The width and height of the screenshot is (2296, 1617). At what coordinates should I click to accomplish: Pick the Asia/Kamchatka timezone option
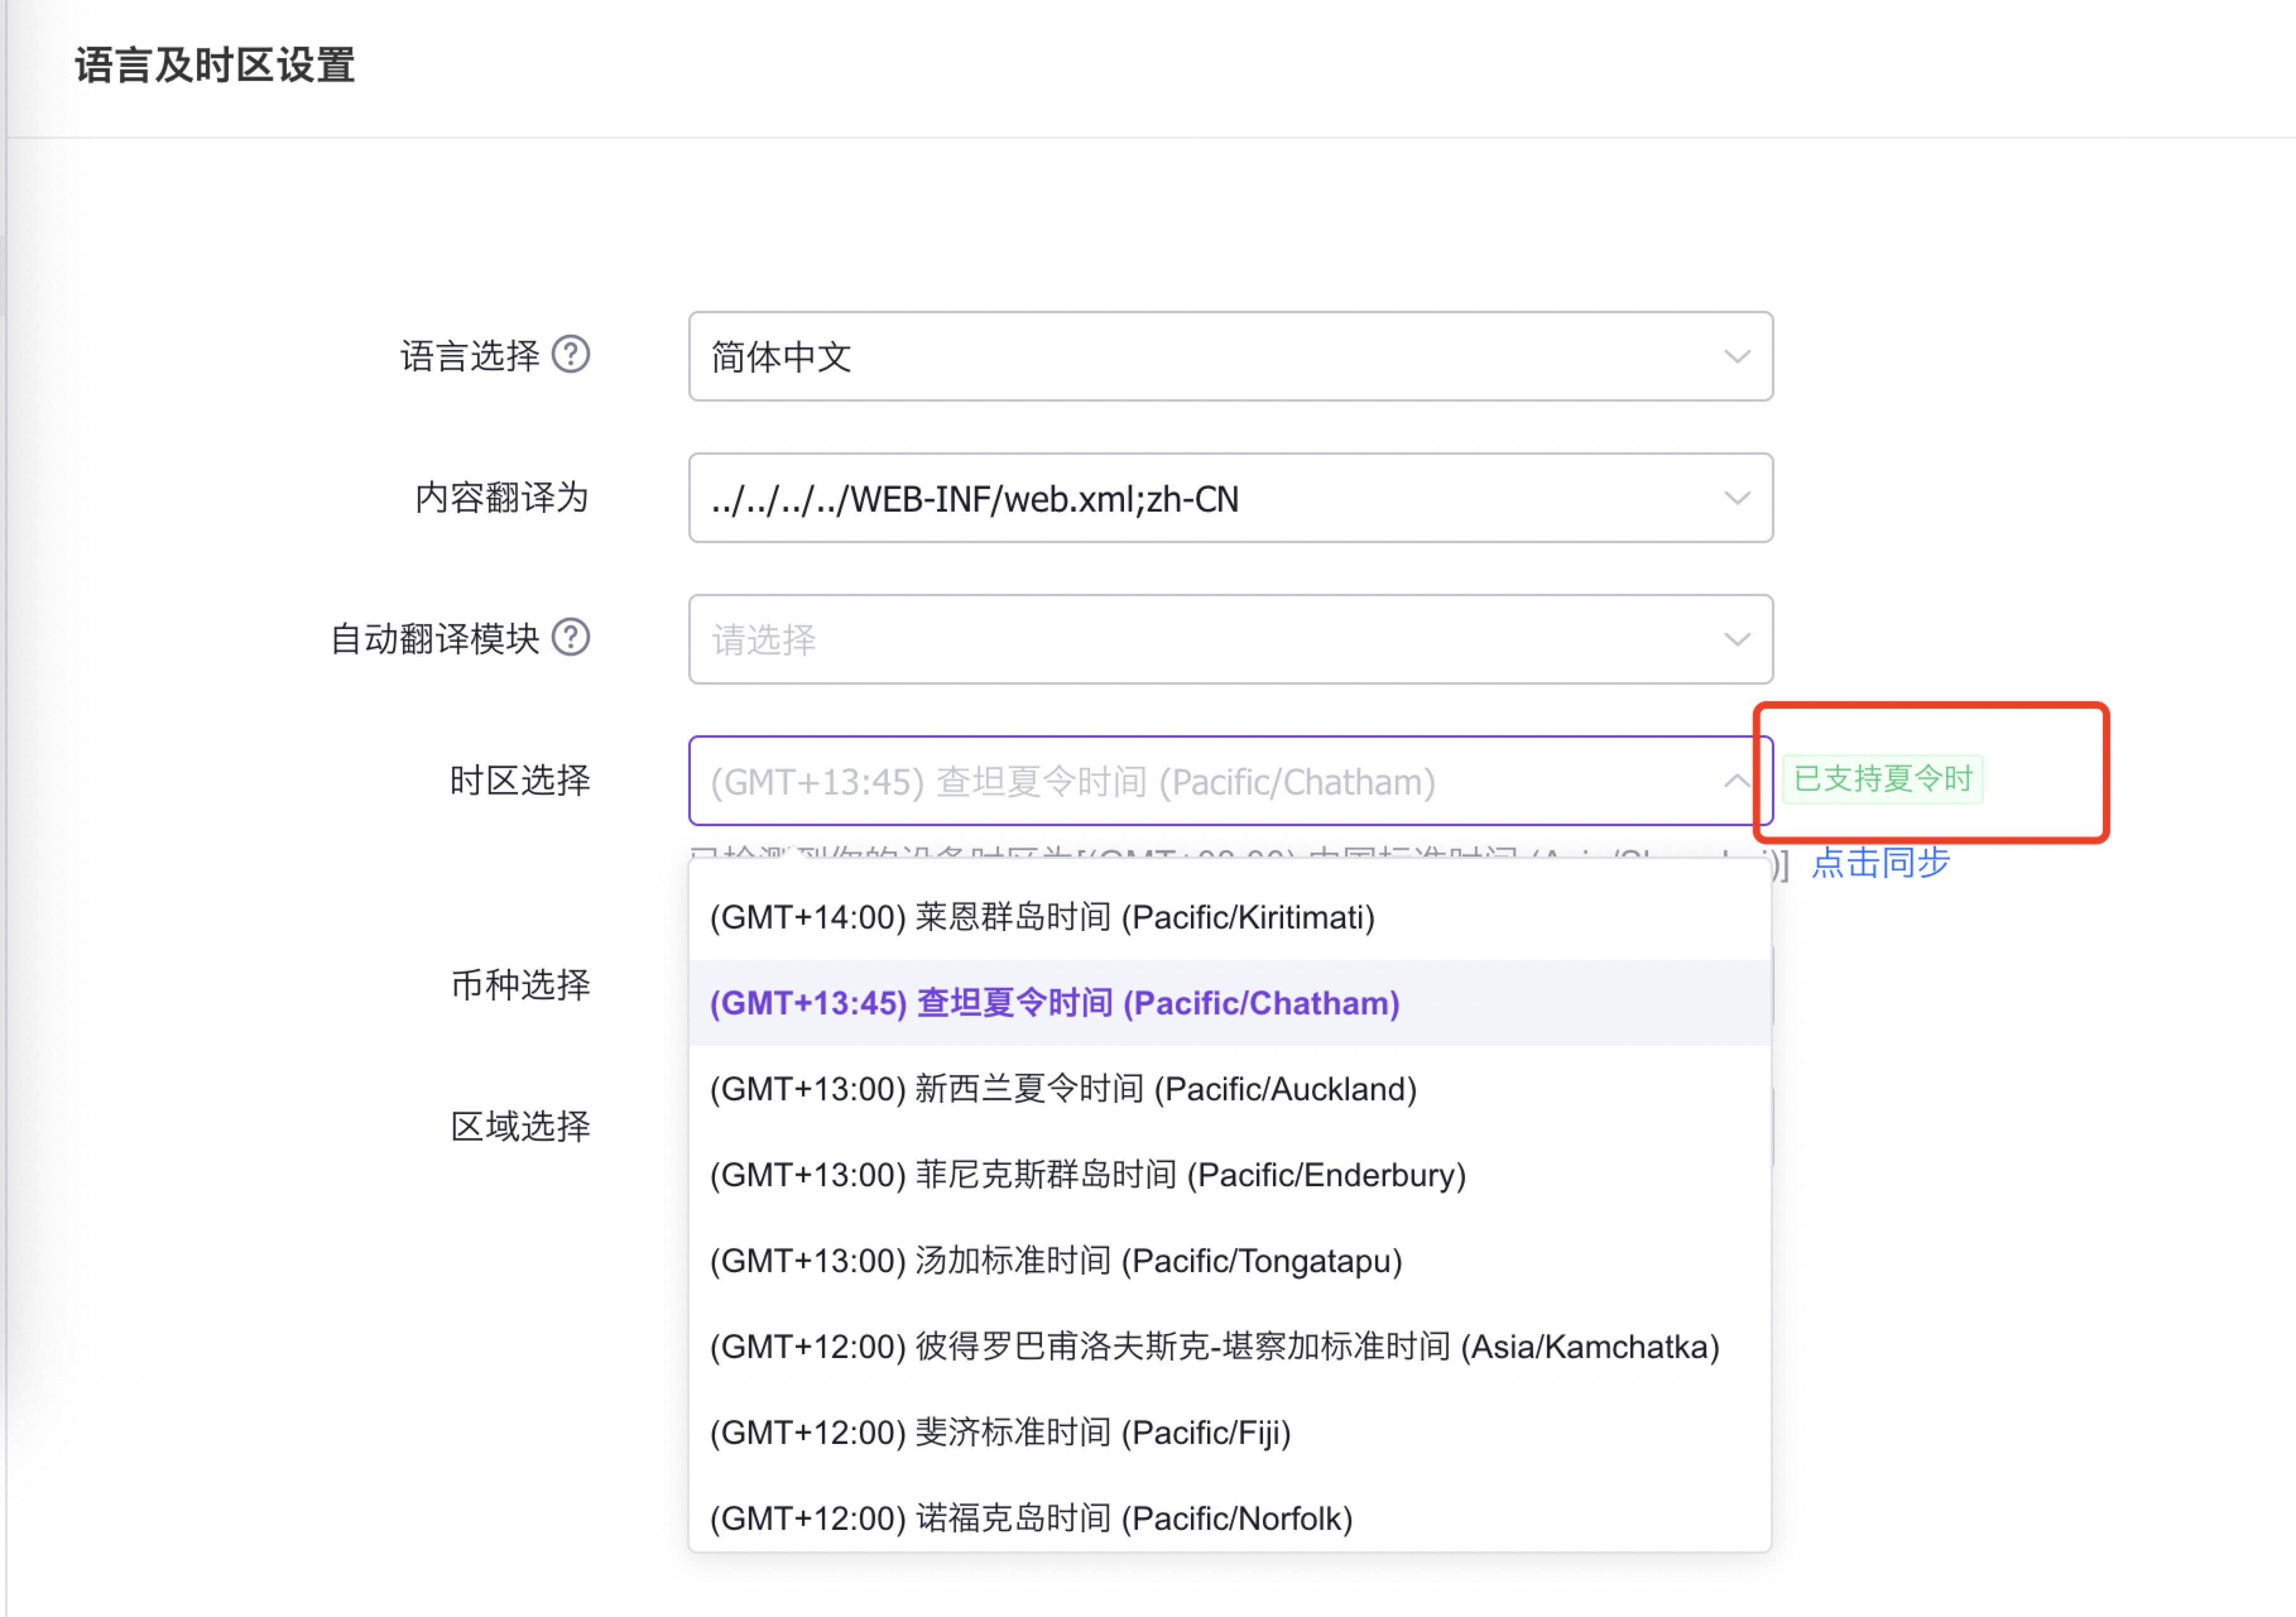1230,1347
